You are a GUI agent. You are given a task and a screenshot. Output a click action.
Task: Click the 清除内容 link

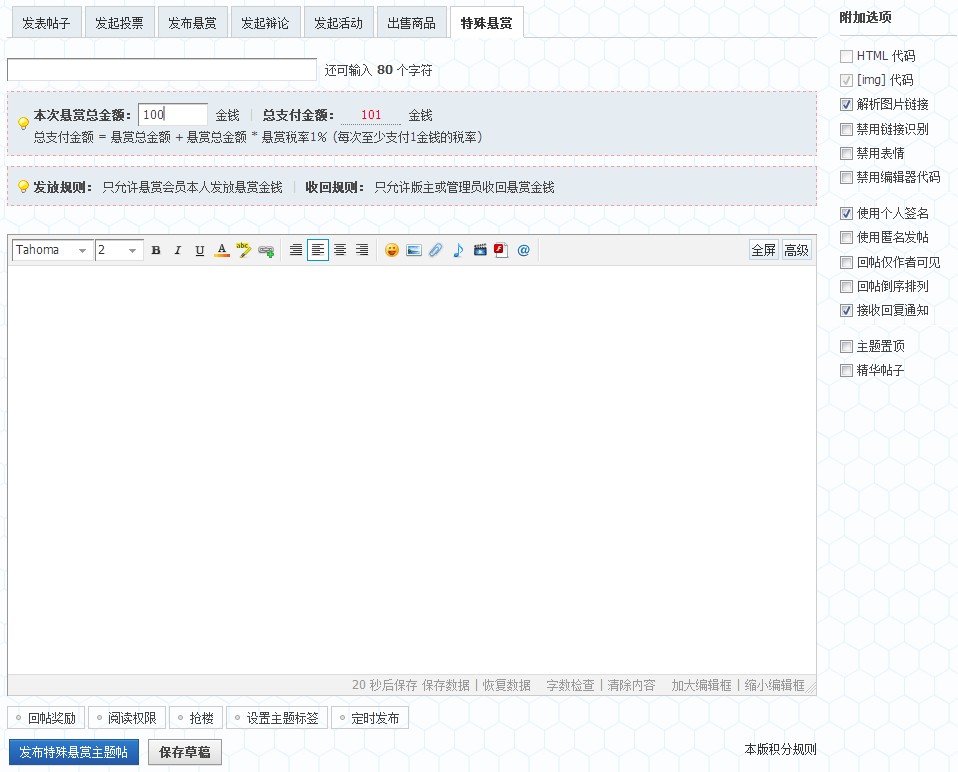coord(631,685)
